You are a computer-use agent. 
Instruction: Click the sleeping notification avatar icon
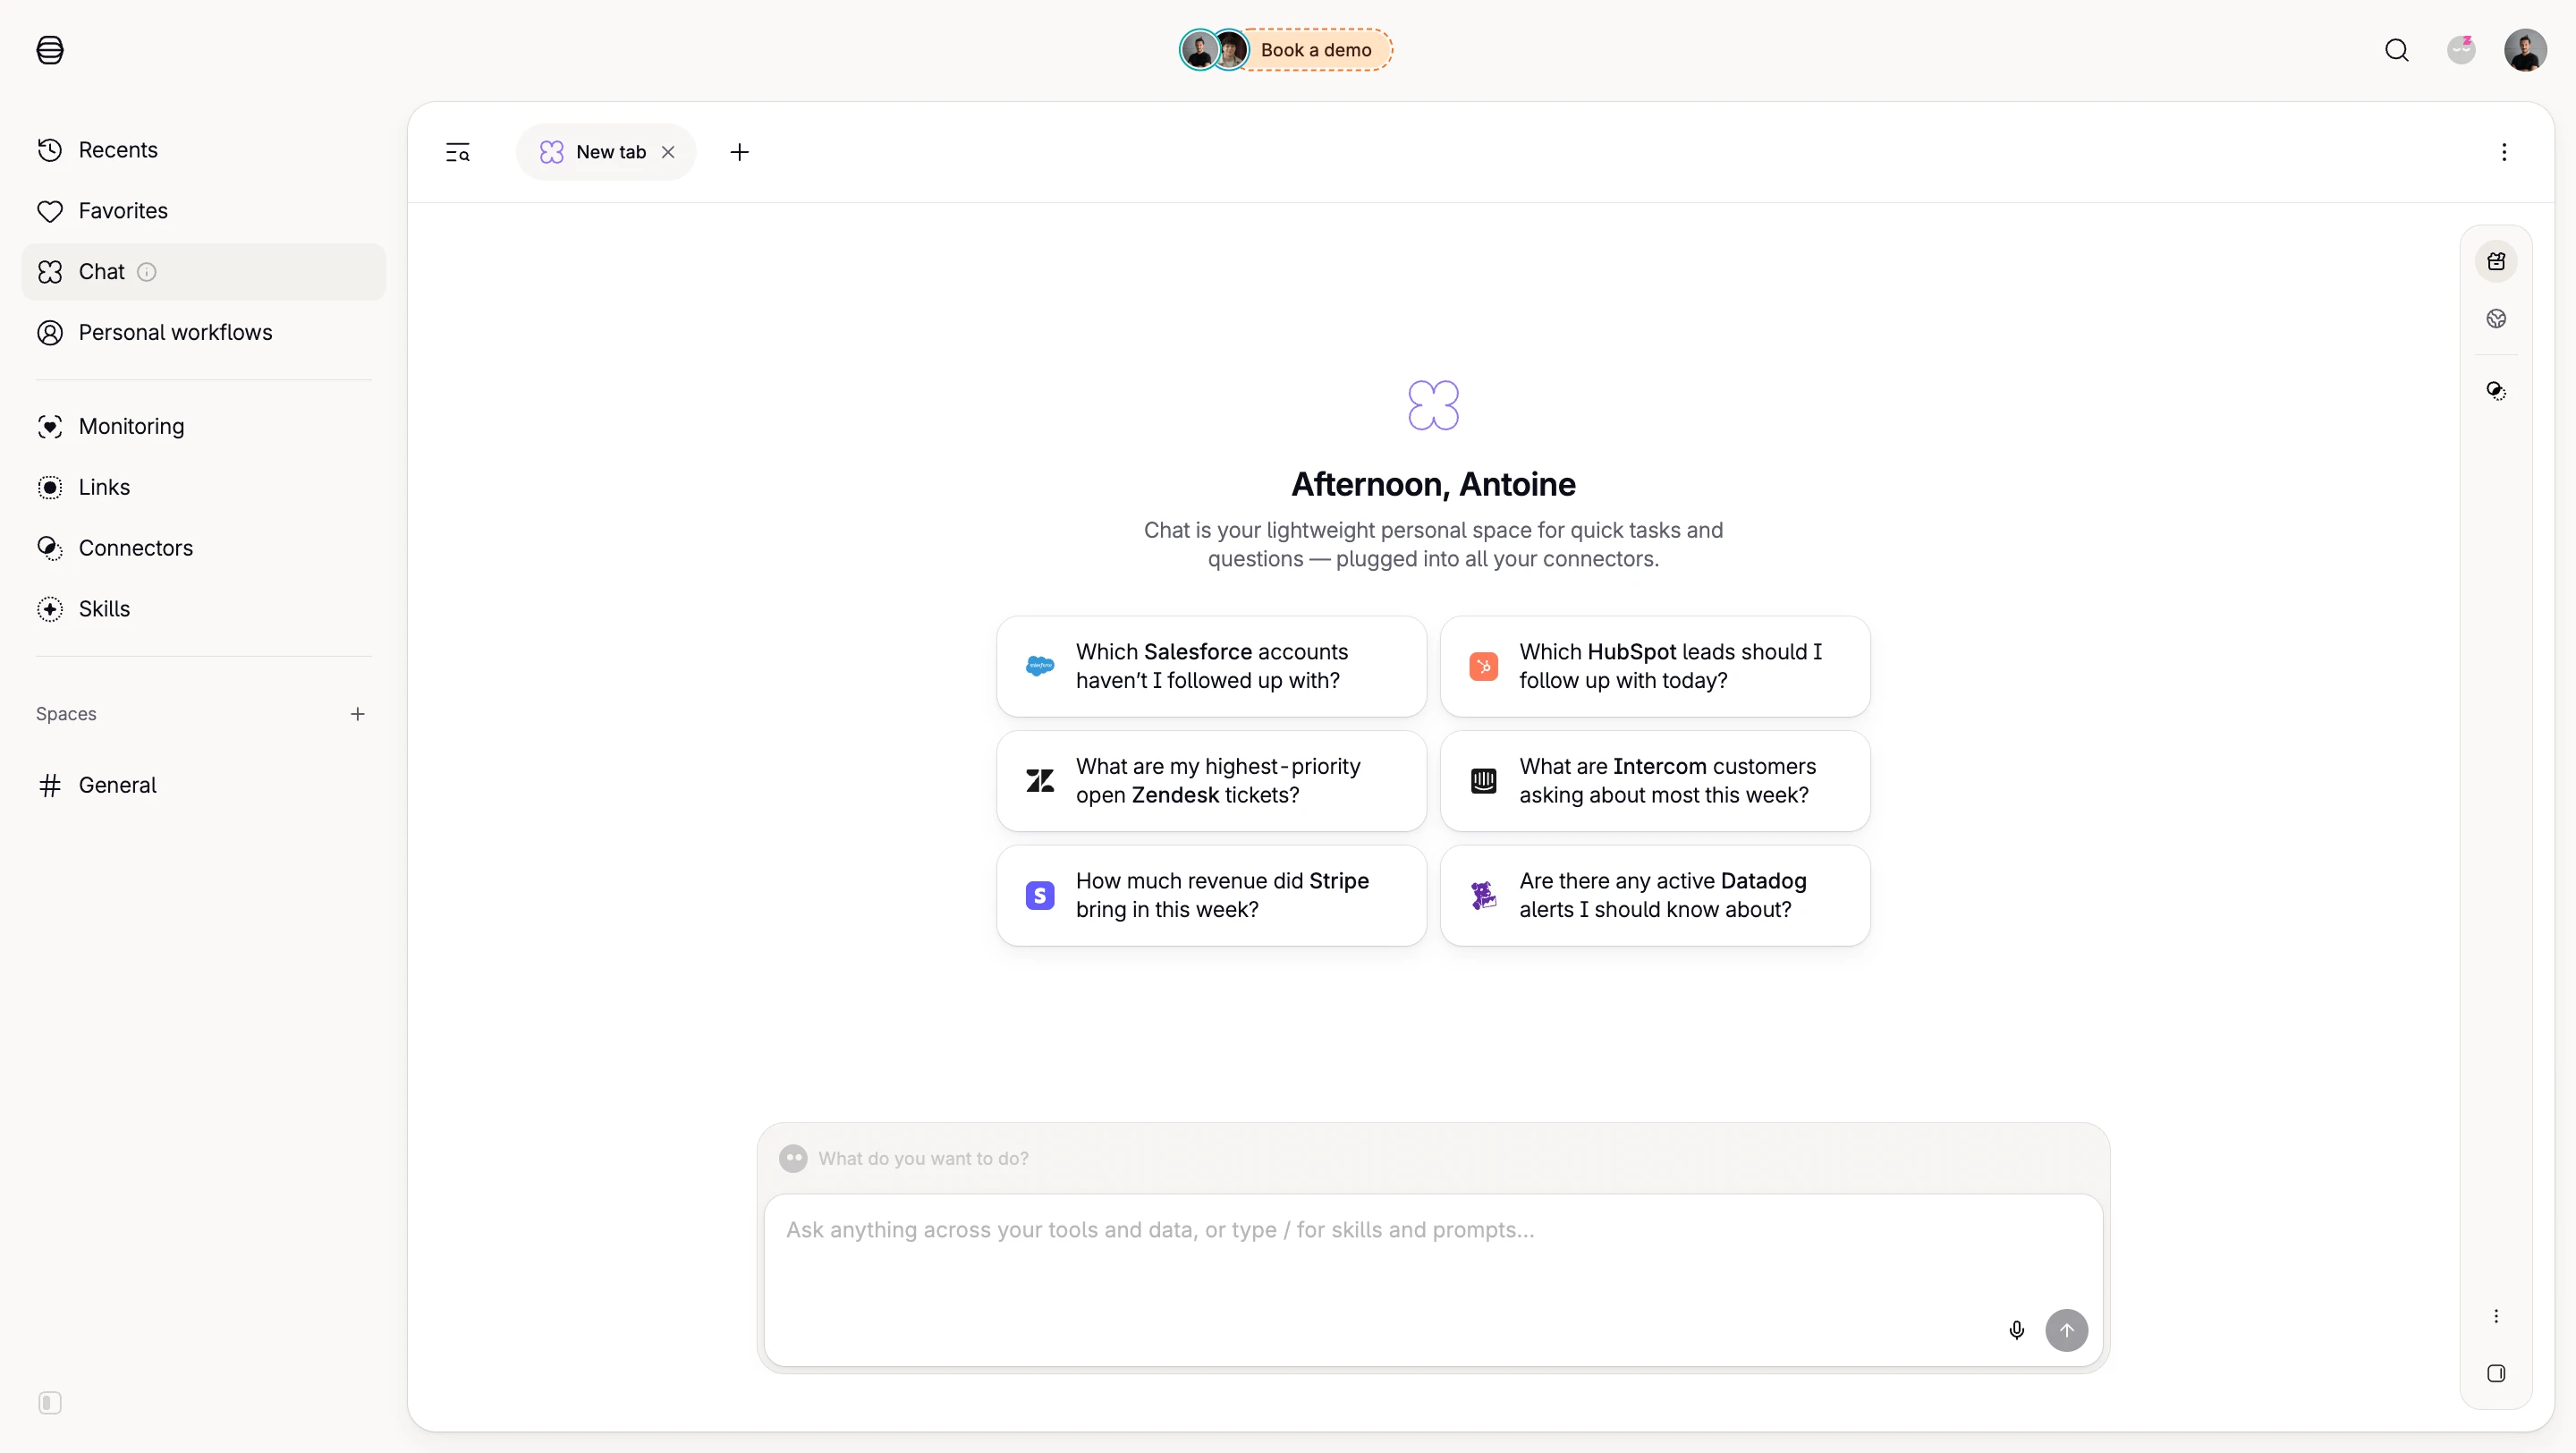click(2461, 50)
